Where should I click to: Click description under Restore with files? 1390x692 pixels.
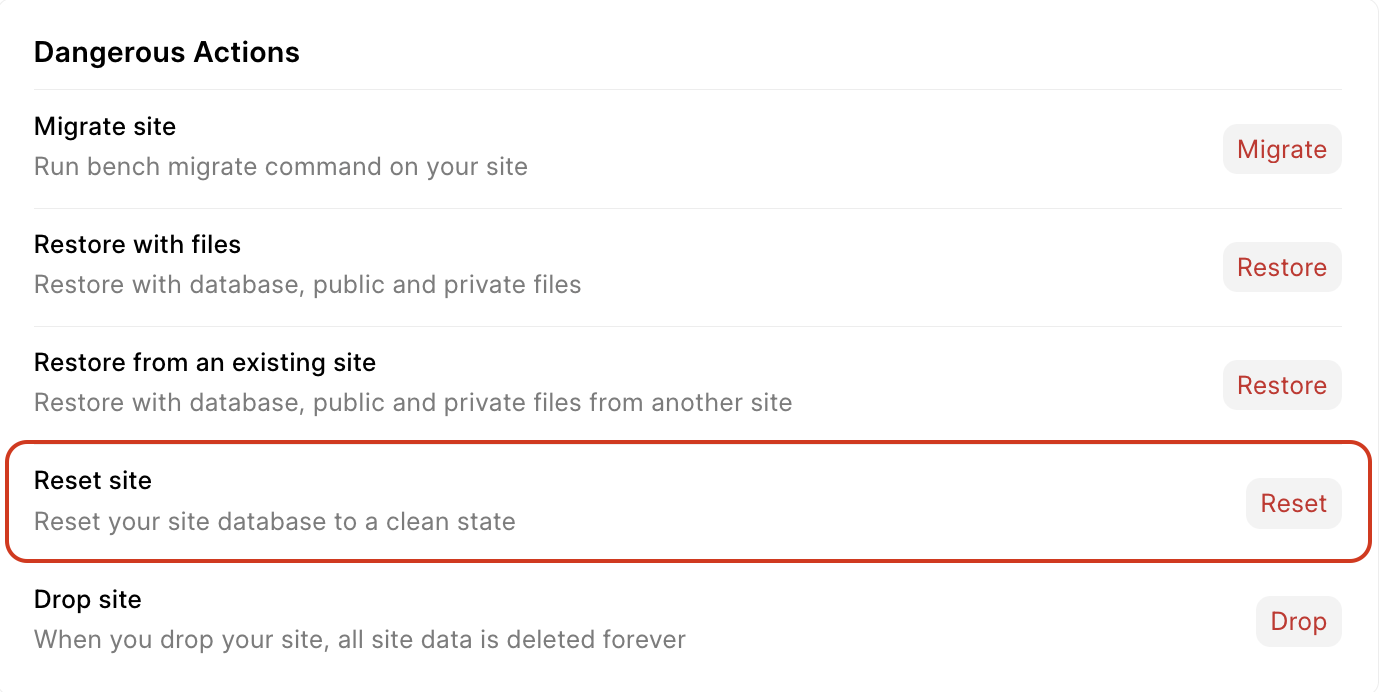point(307,285)
